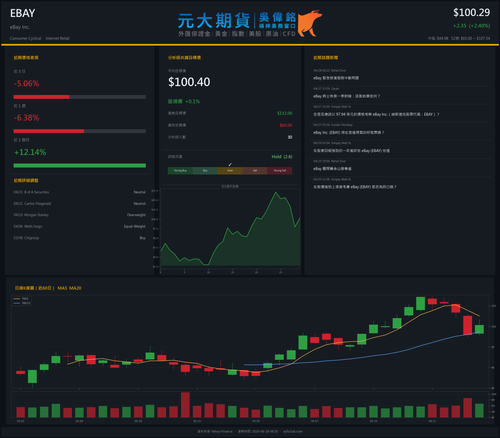
Task: Click the Citigroup rating row
Action: pyautogui.click(x=80, y=238)
